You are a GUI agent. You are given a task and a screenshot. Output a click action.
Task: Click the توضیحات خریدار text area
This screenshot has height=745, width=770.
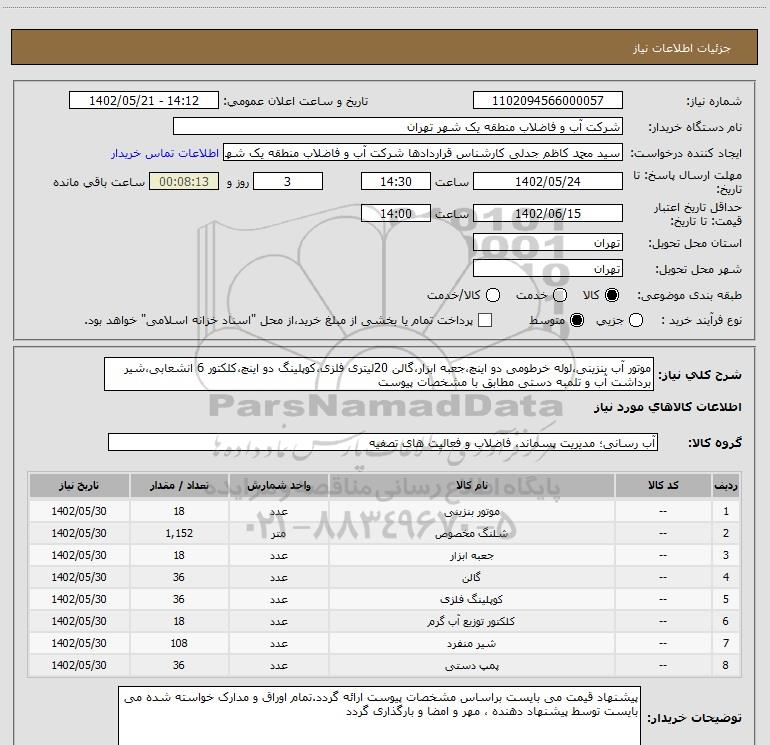point(380,716)
